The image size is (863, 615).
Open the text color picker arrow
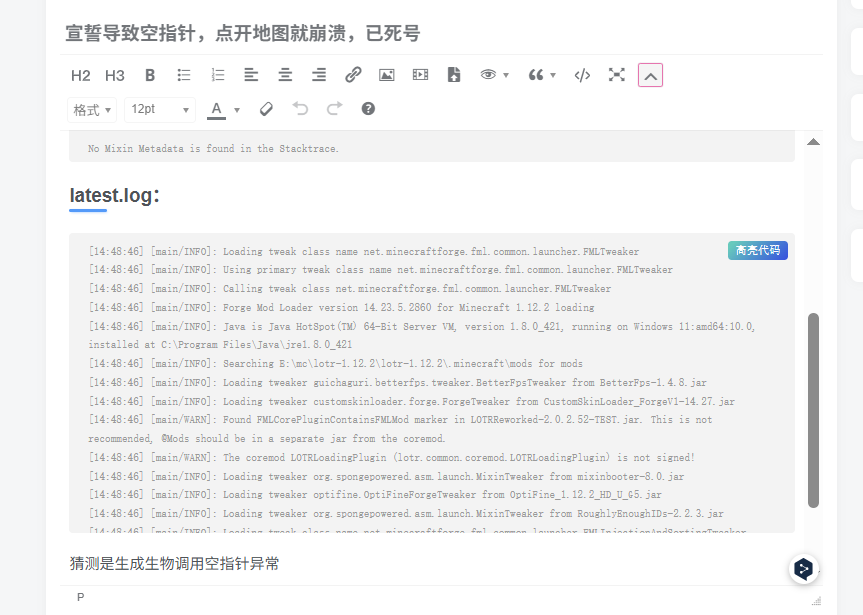237,110
